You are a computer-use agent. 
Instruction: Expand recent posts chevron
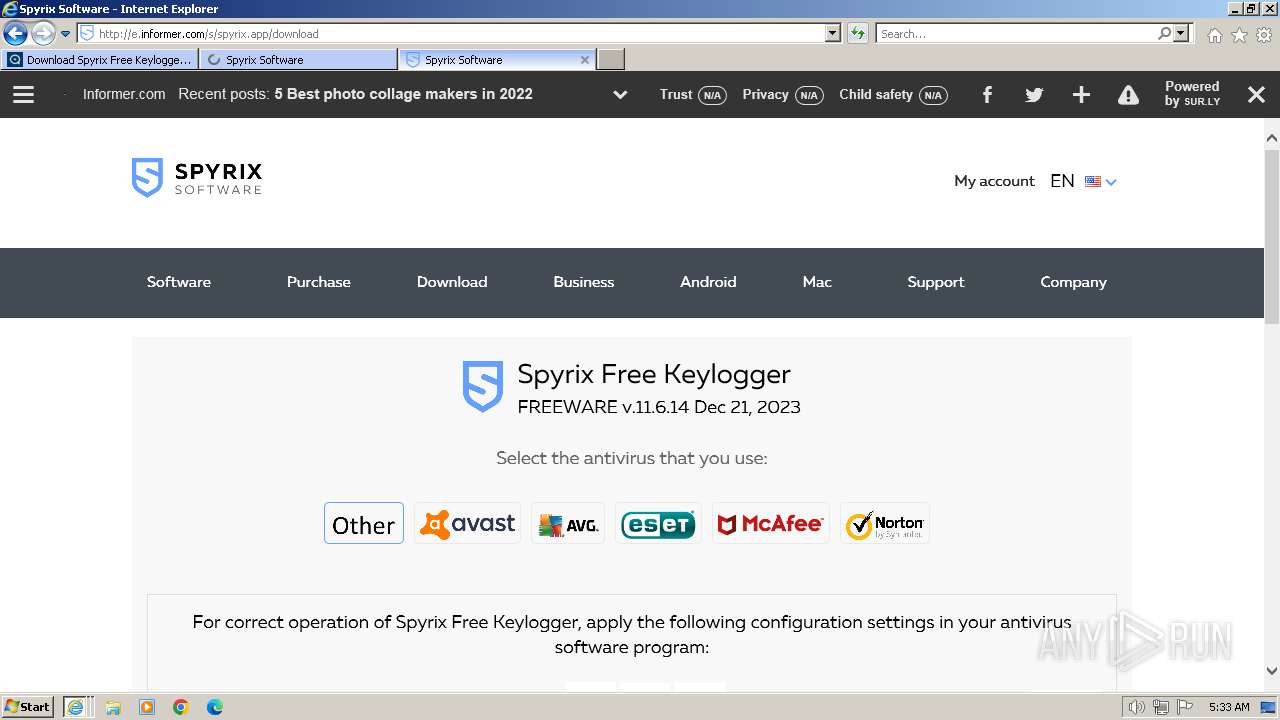click(620, 95)
